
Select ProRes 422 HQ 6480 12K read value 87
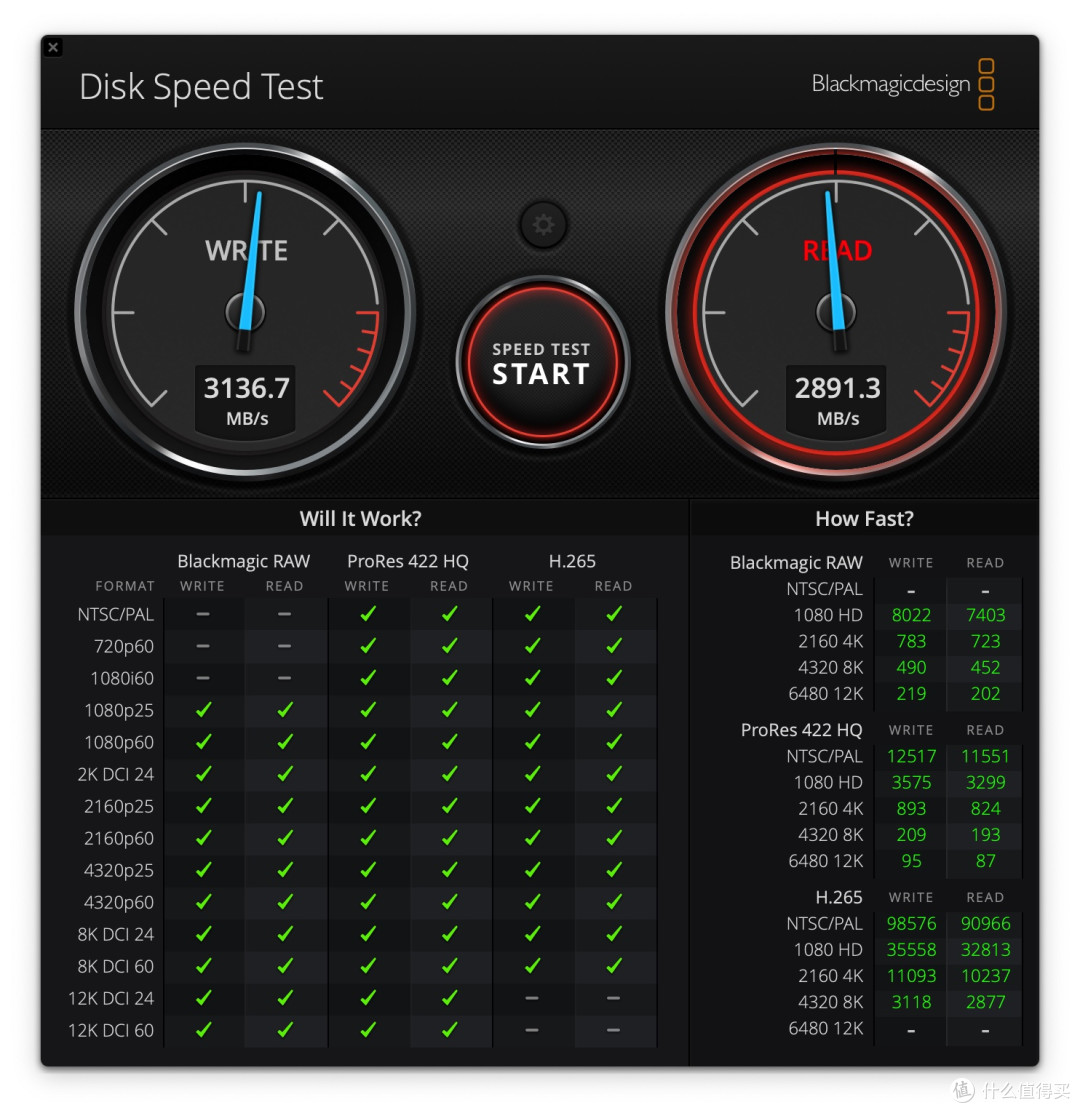[x=985, y=862]
